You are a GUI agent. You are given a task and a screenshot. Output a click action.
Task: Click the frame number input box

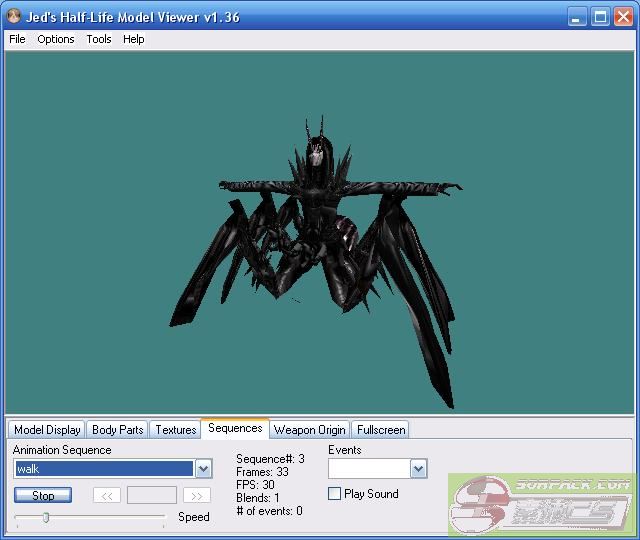pyautogui.click(x=152, y=495)
